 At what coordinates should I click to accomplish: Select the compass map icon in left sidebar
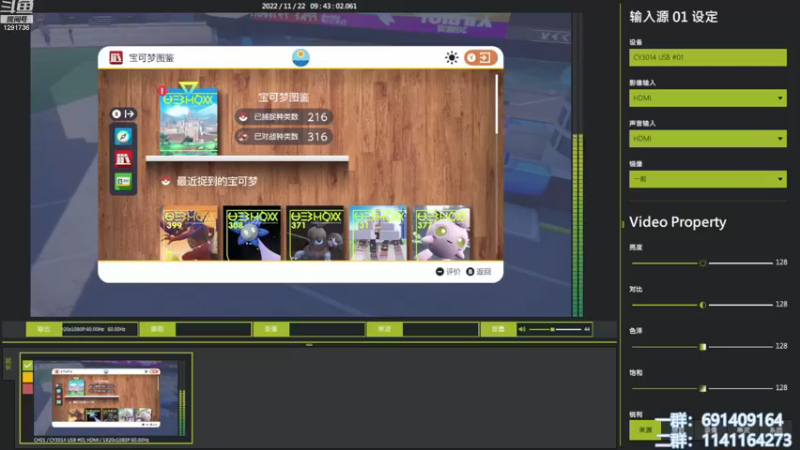[123, 136]
